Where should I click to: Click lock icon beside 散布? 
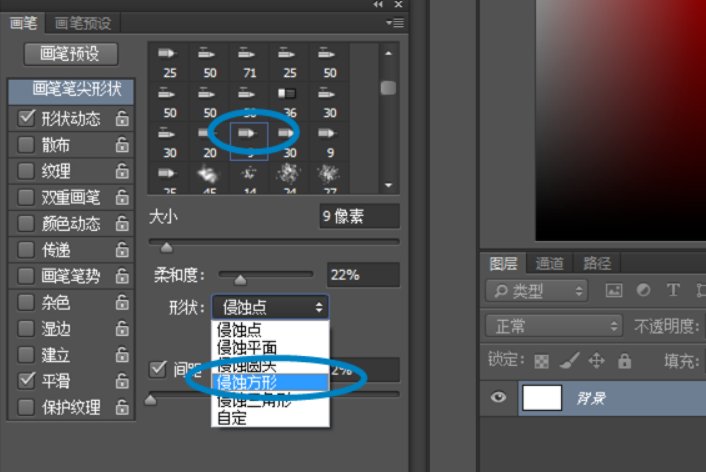pos(122,145)
